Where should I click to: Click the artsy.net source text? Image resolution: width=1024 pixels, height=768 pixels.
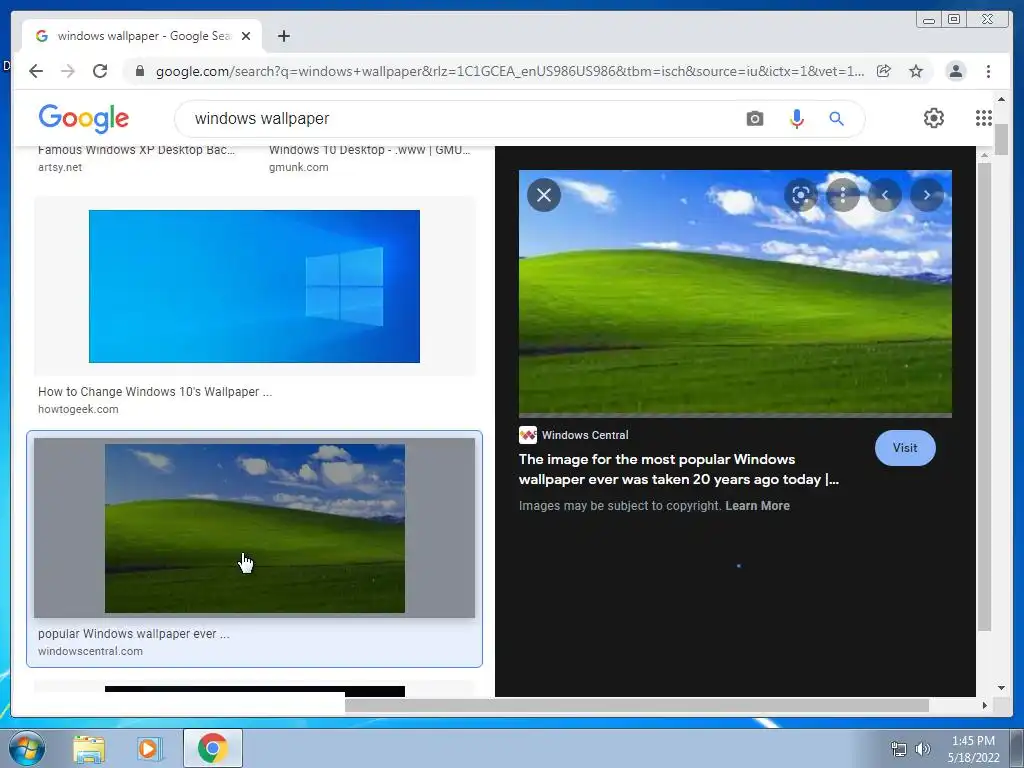60,167
